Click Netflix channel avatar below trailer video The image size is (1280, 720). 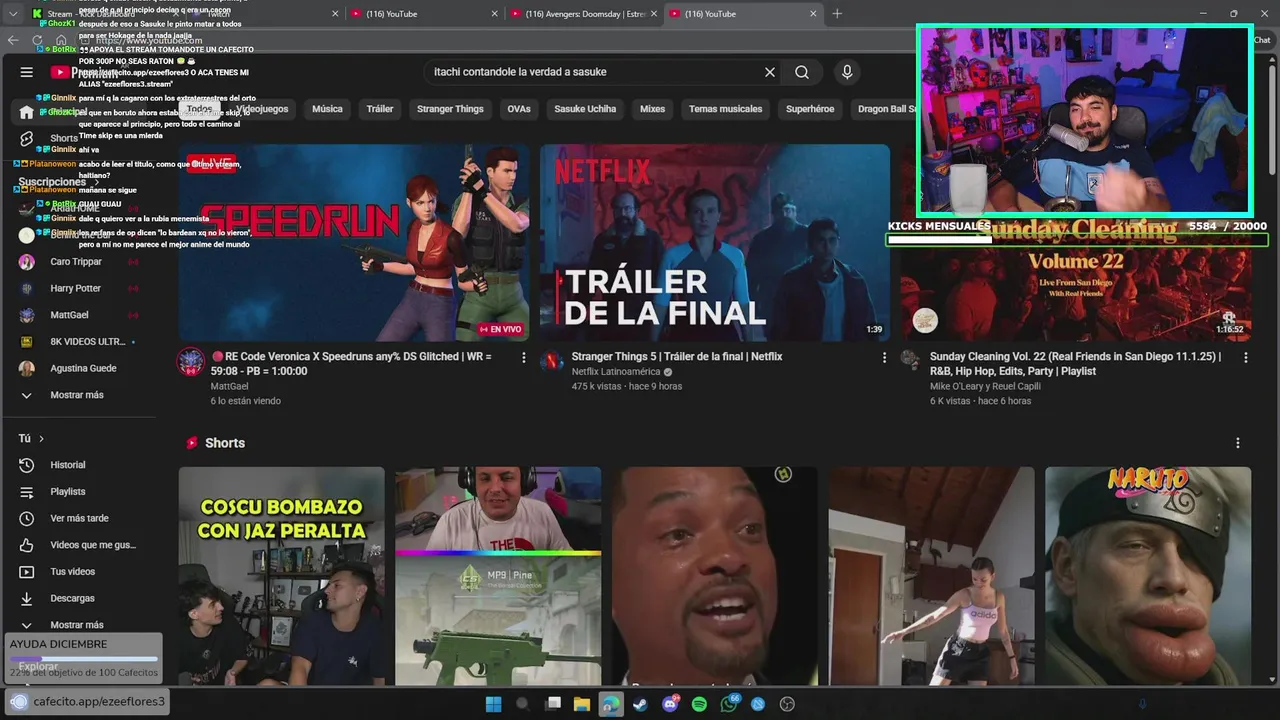552,361
